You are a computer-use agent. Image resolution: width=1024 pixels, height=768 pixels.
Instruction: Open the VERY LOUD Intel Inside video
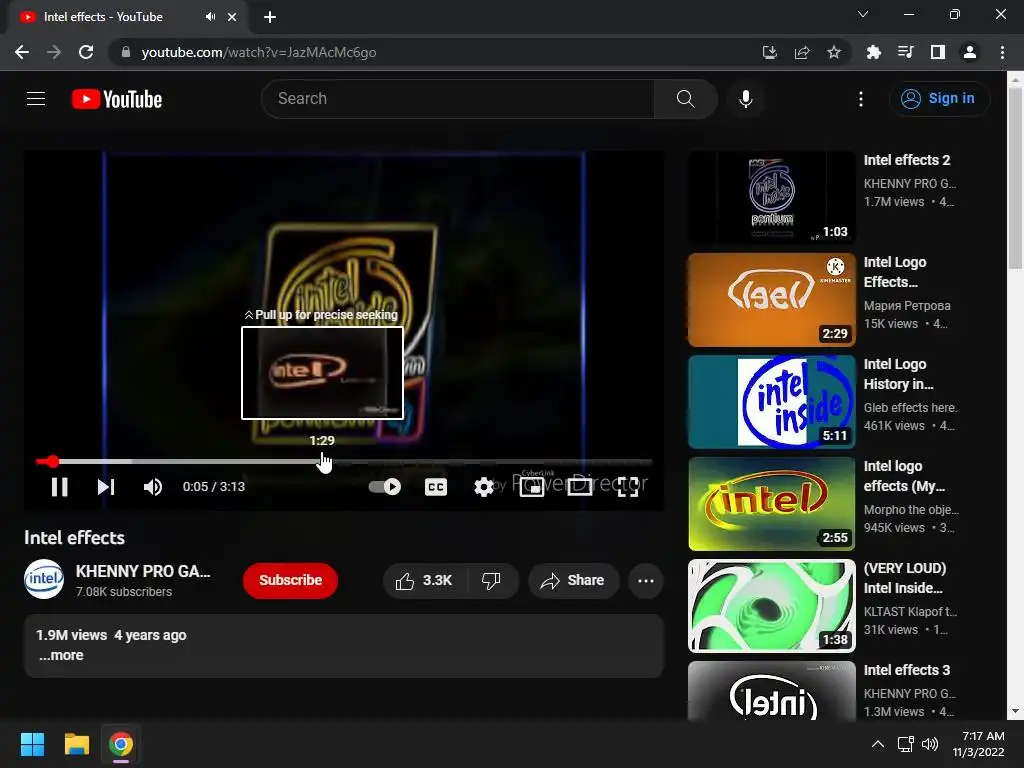pyautogui.click(x=772, y=605)
